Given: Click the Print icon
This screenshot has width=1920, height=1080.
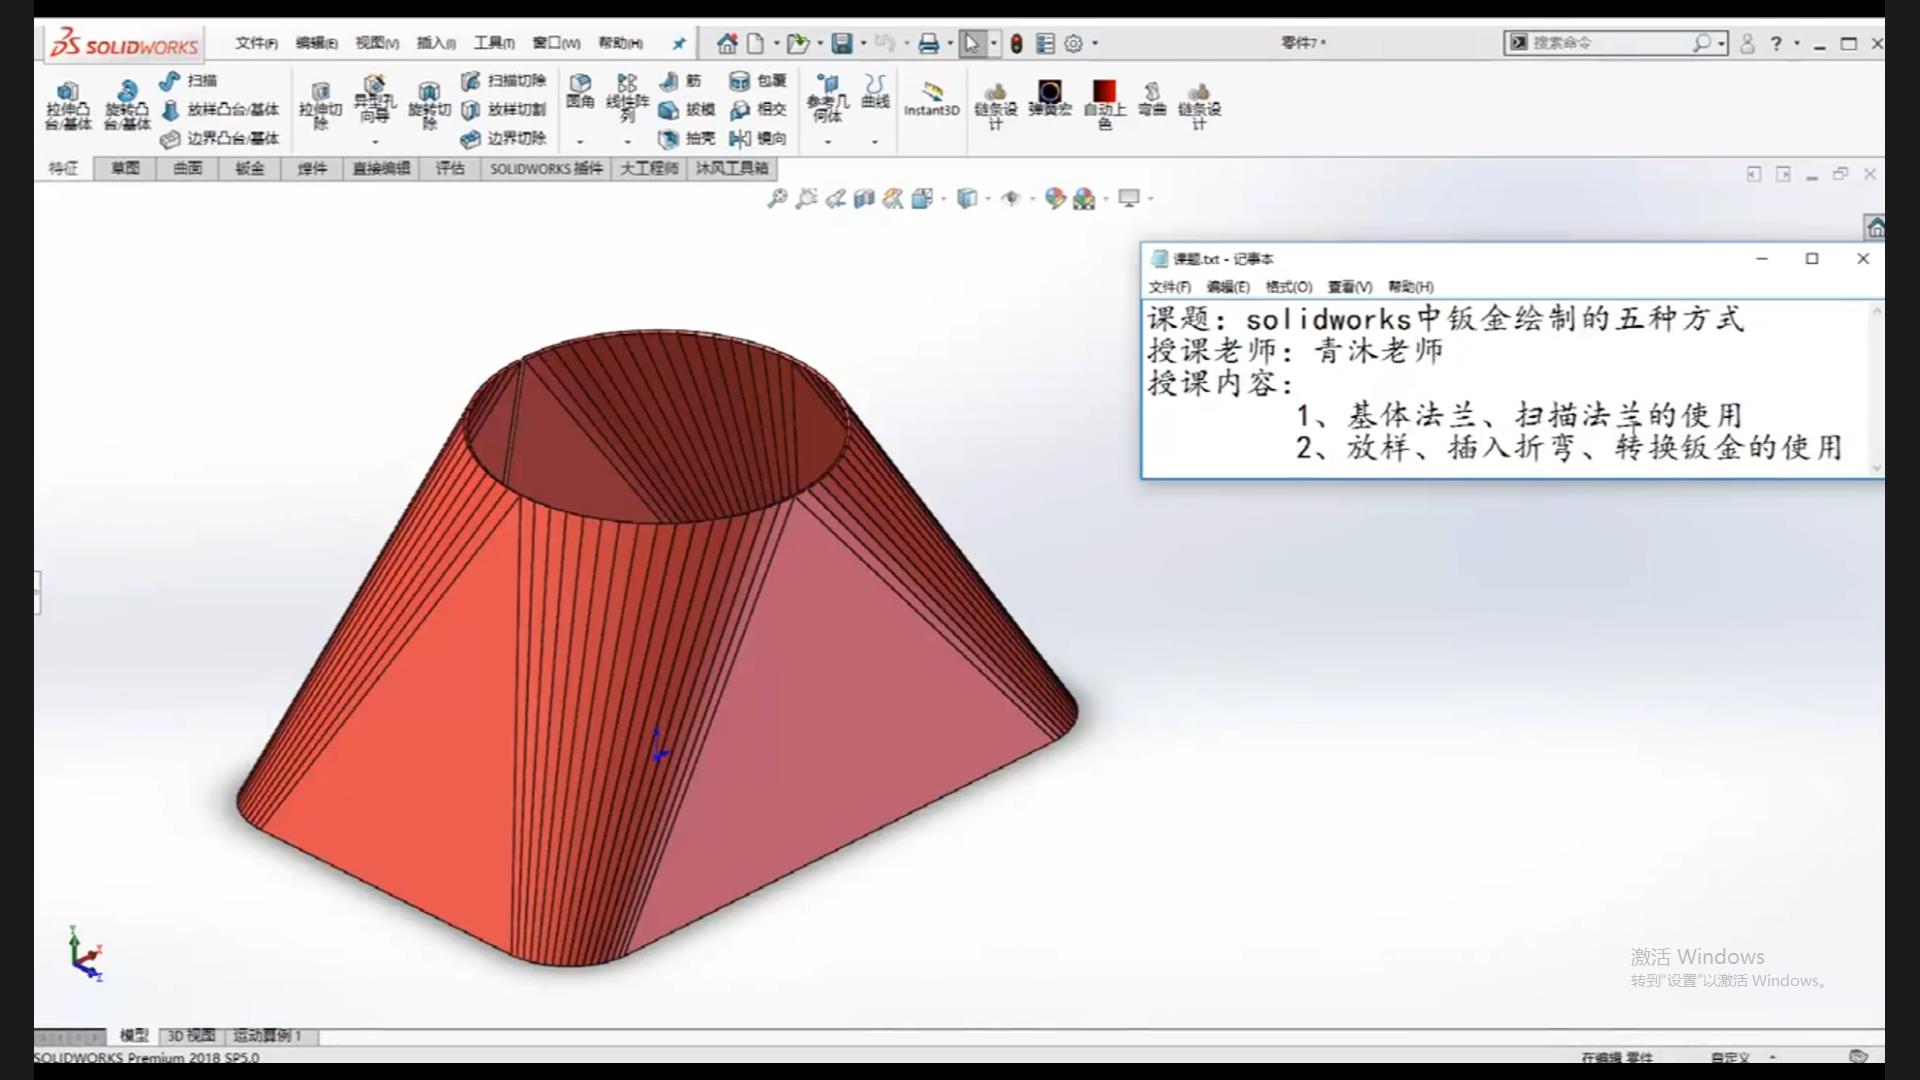Looking at the screenshot, I should (929, 43).
